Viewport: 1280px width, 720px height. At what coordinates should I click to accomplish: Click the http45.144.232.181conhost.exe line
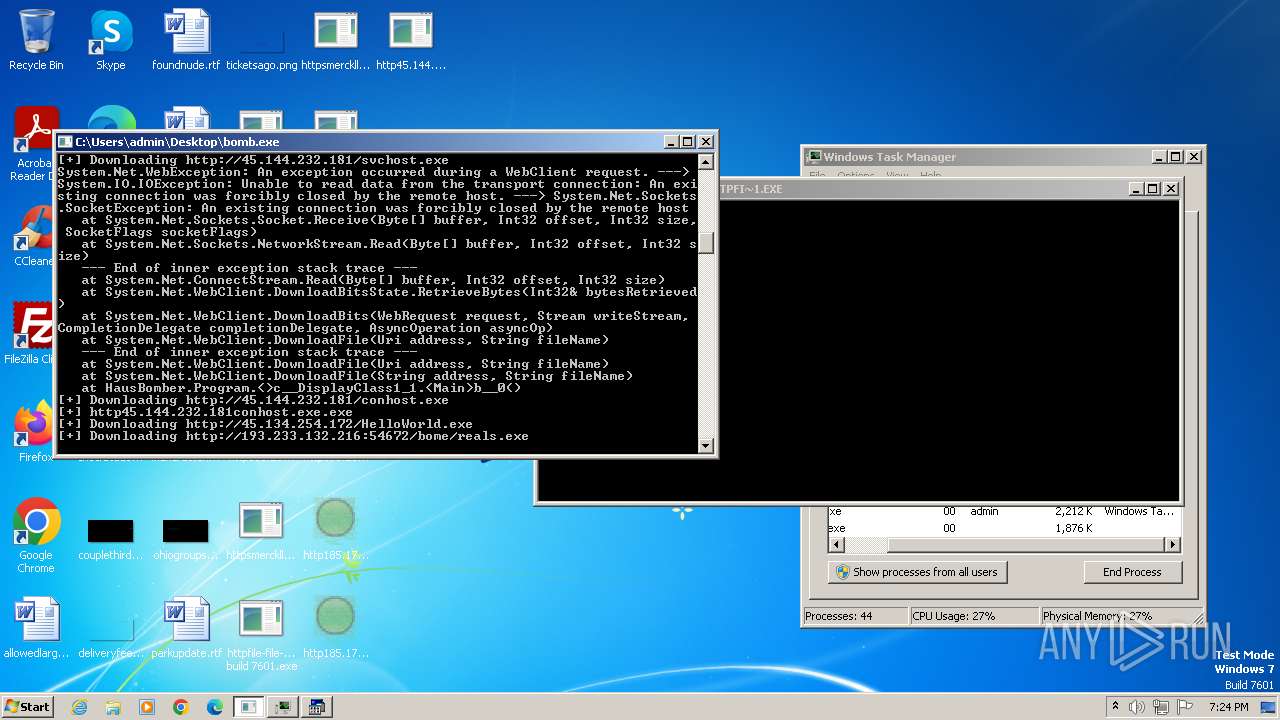coord(205,412)
